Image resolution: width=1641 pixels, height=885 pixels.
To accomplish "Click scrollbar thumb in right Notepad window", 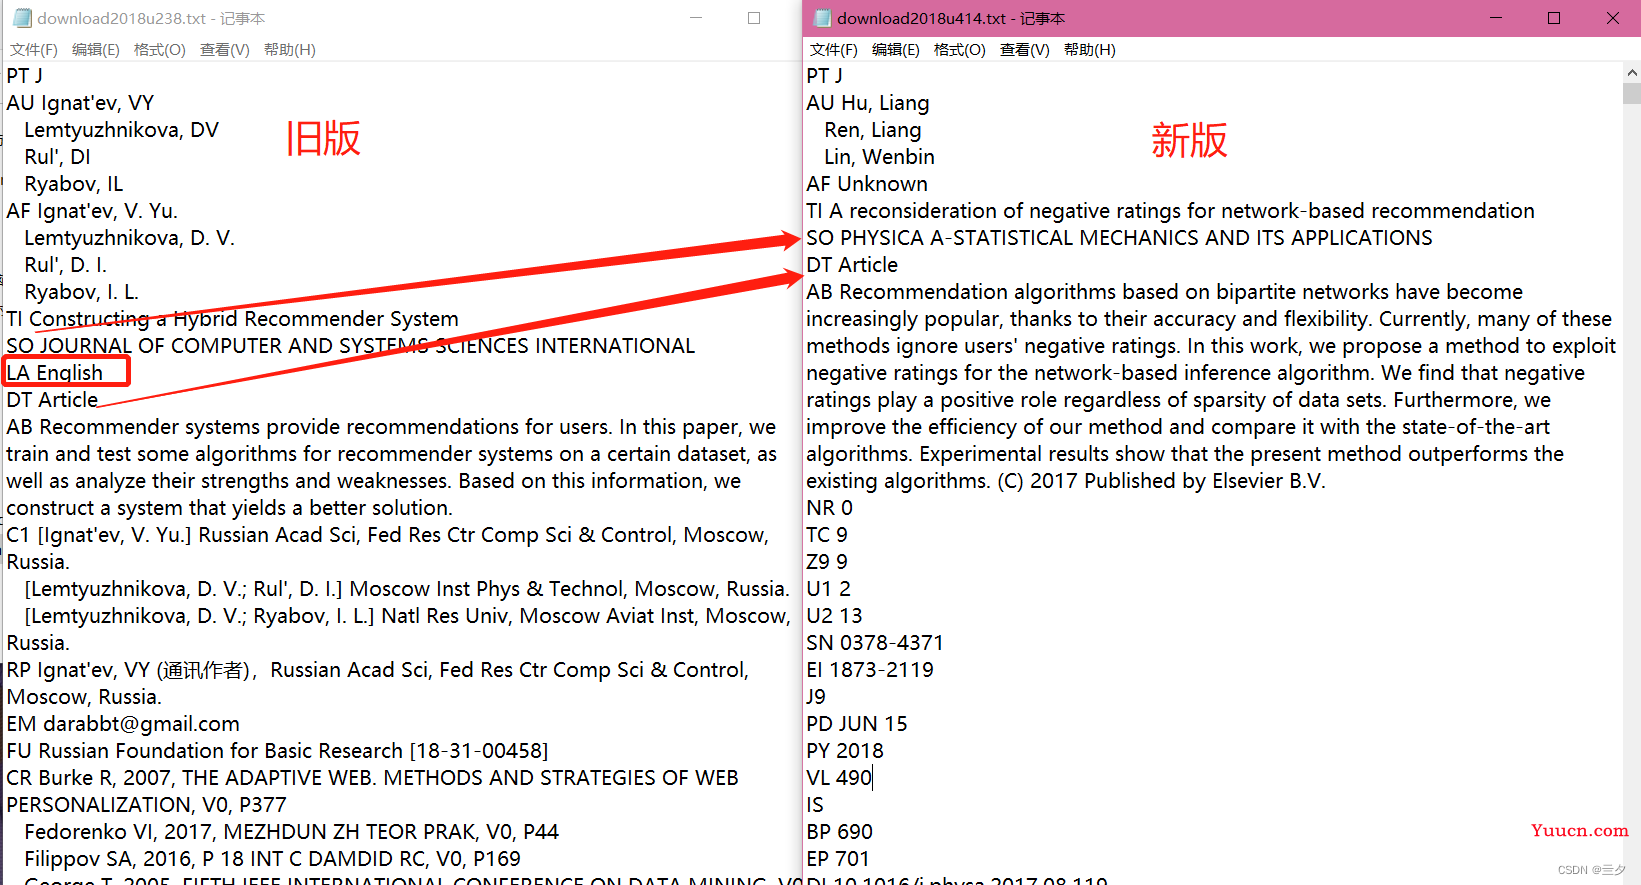I will [x=1632, y=94].
